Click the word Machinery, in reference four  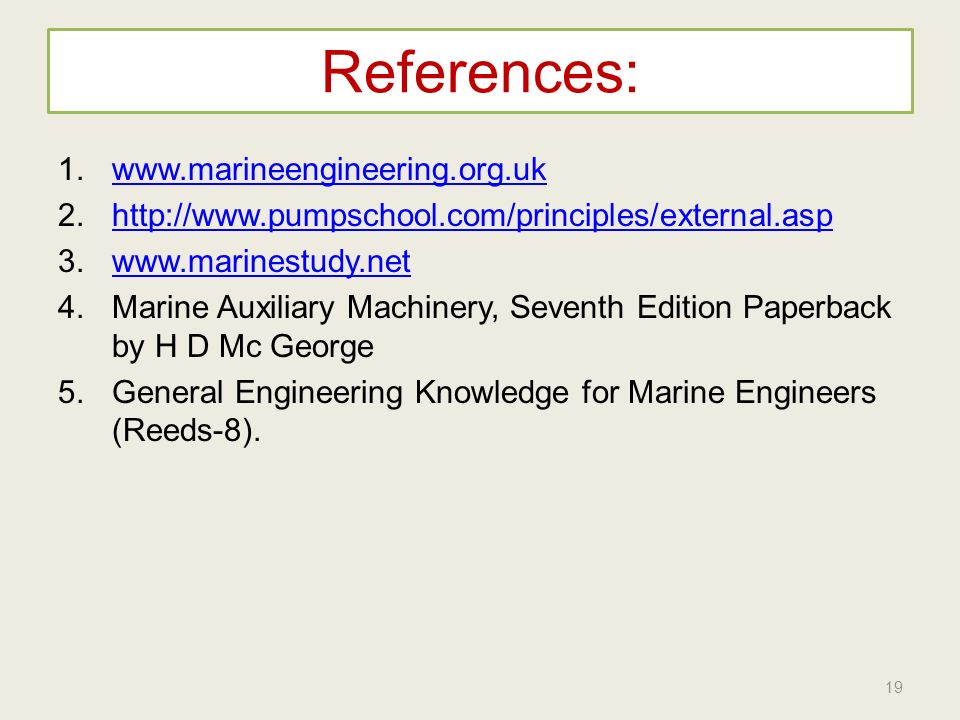422,309
